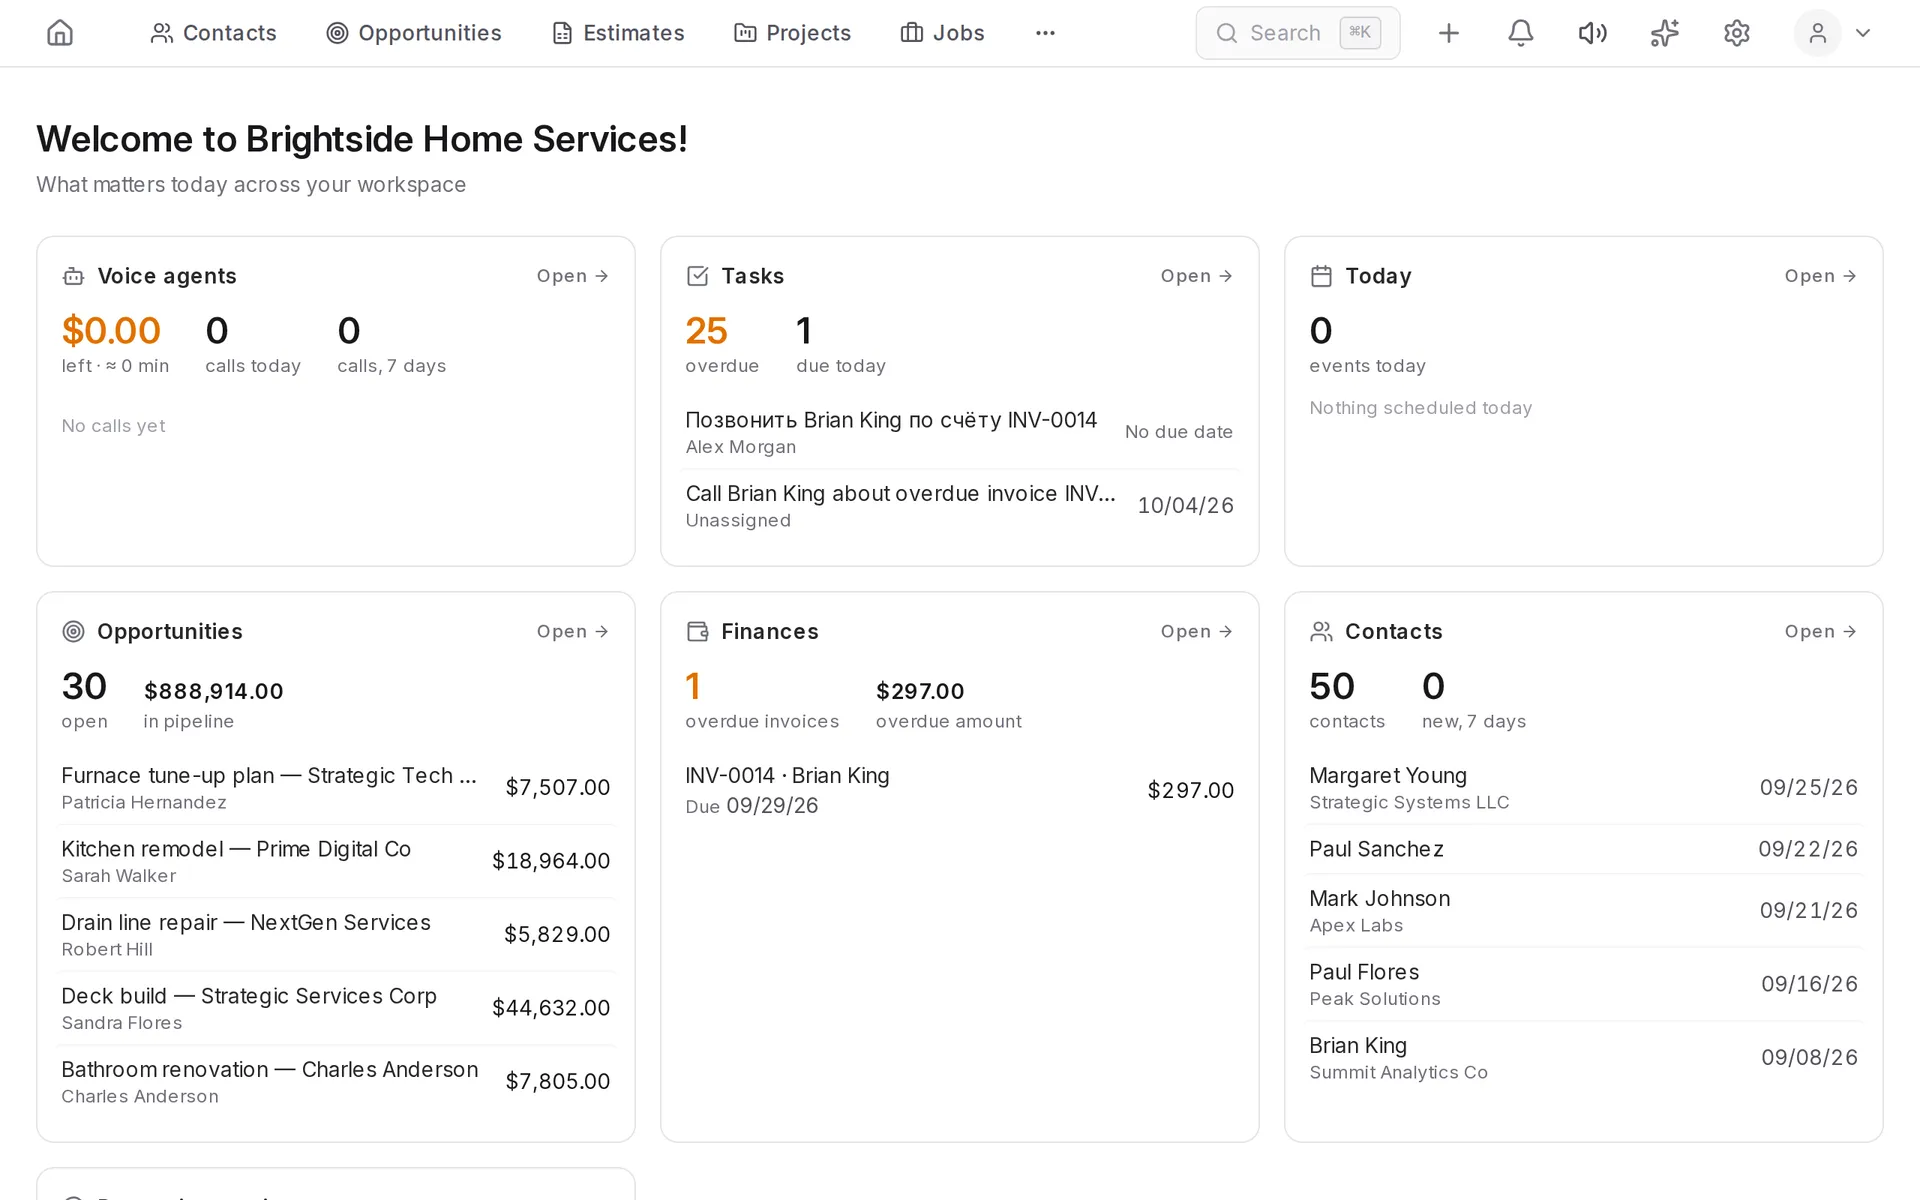The height and width of the screenshot is (1200, 1920).
Task: Open contact Brian King of Summit Analytics
Action: (1584, 1058)
